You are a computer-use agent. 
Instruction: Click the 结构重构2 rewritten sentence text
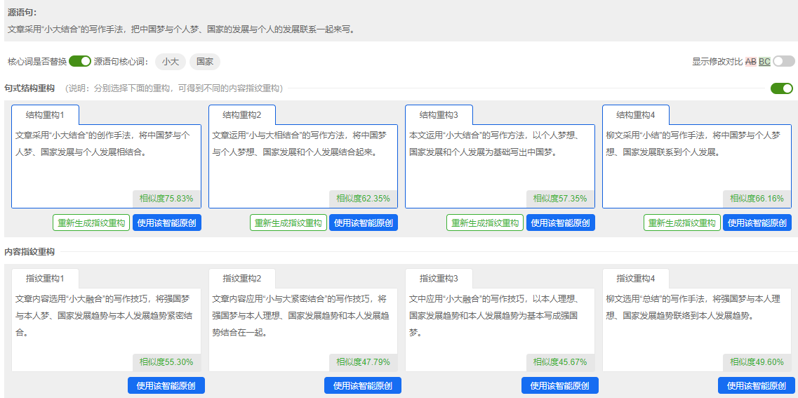(299, 144)
